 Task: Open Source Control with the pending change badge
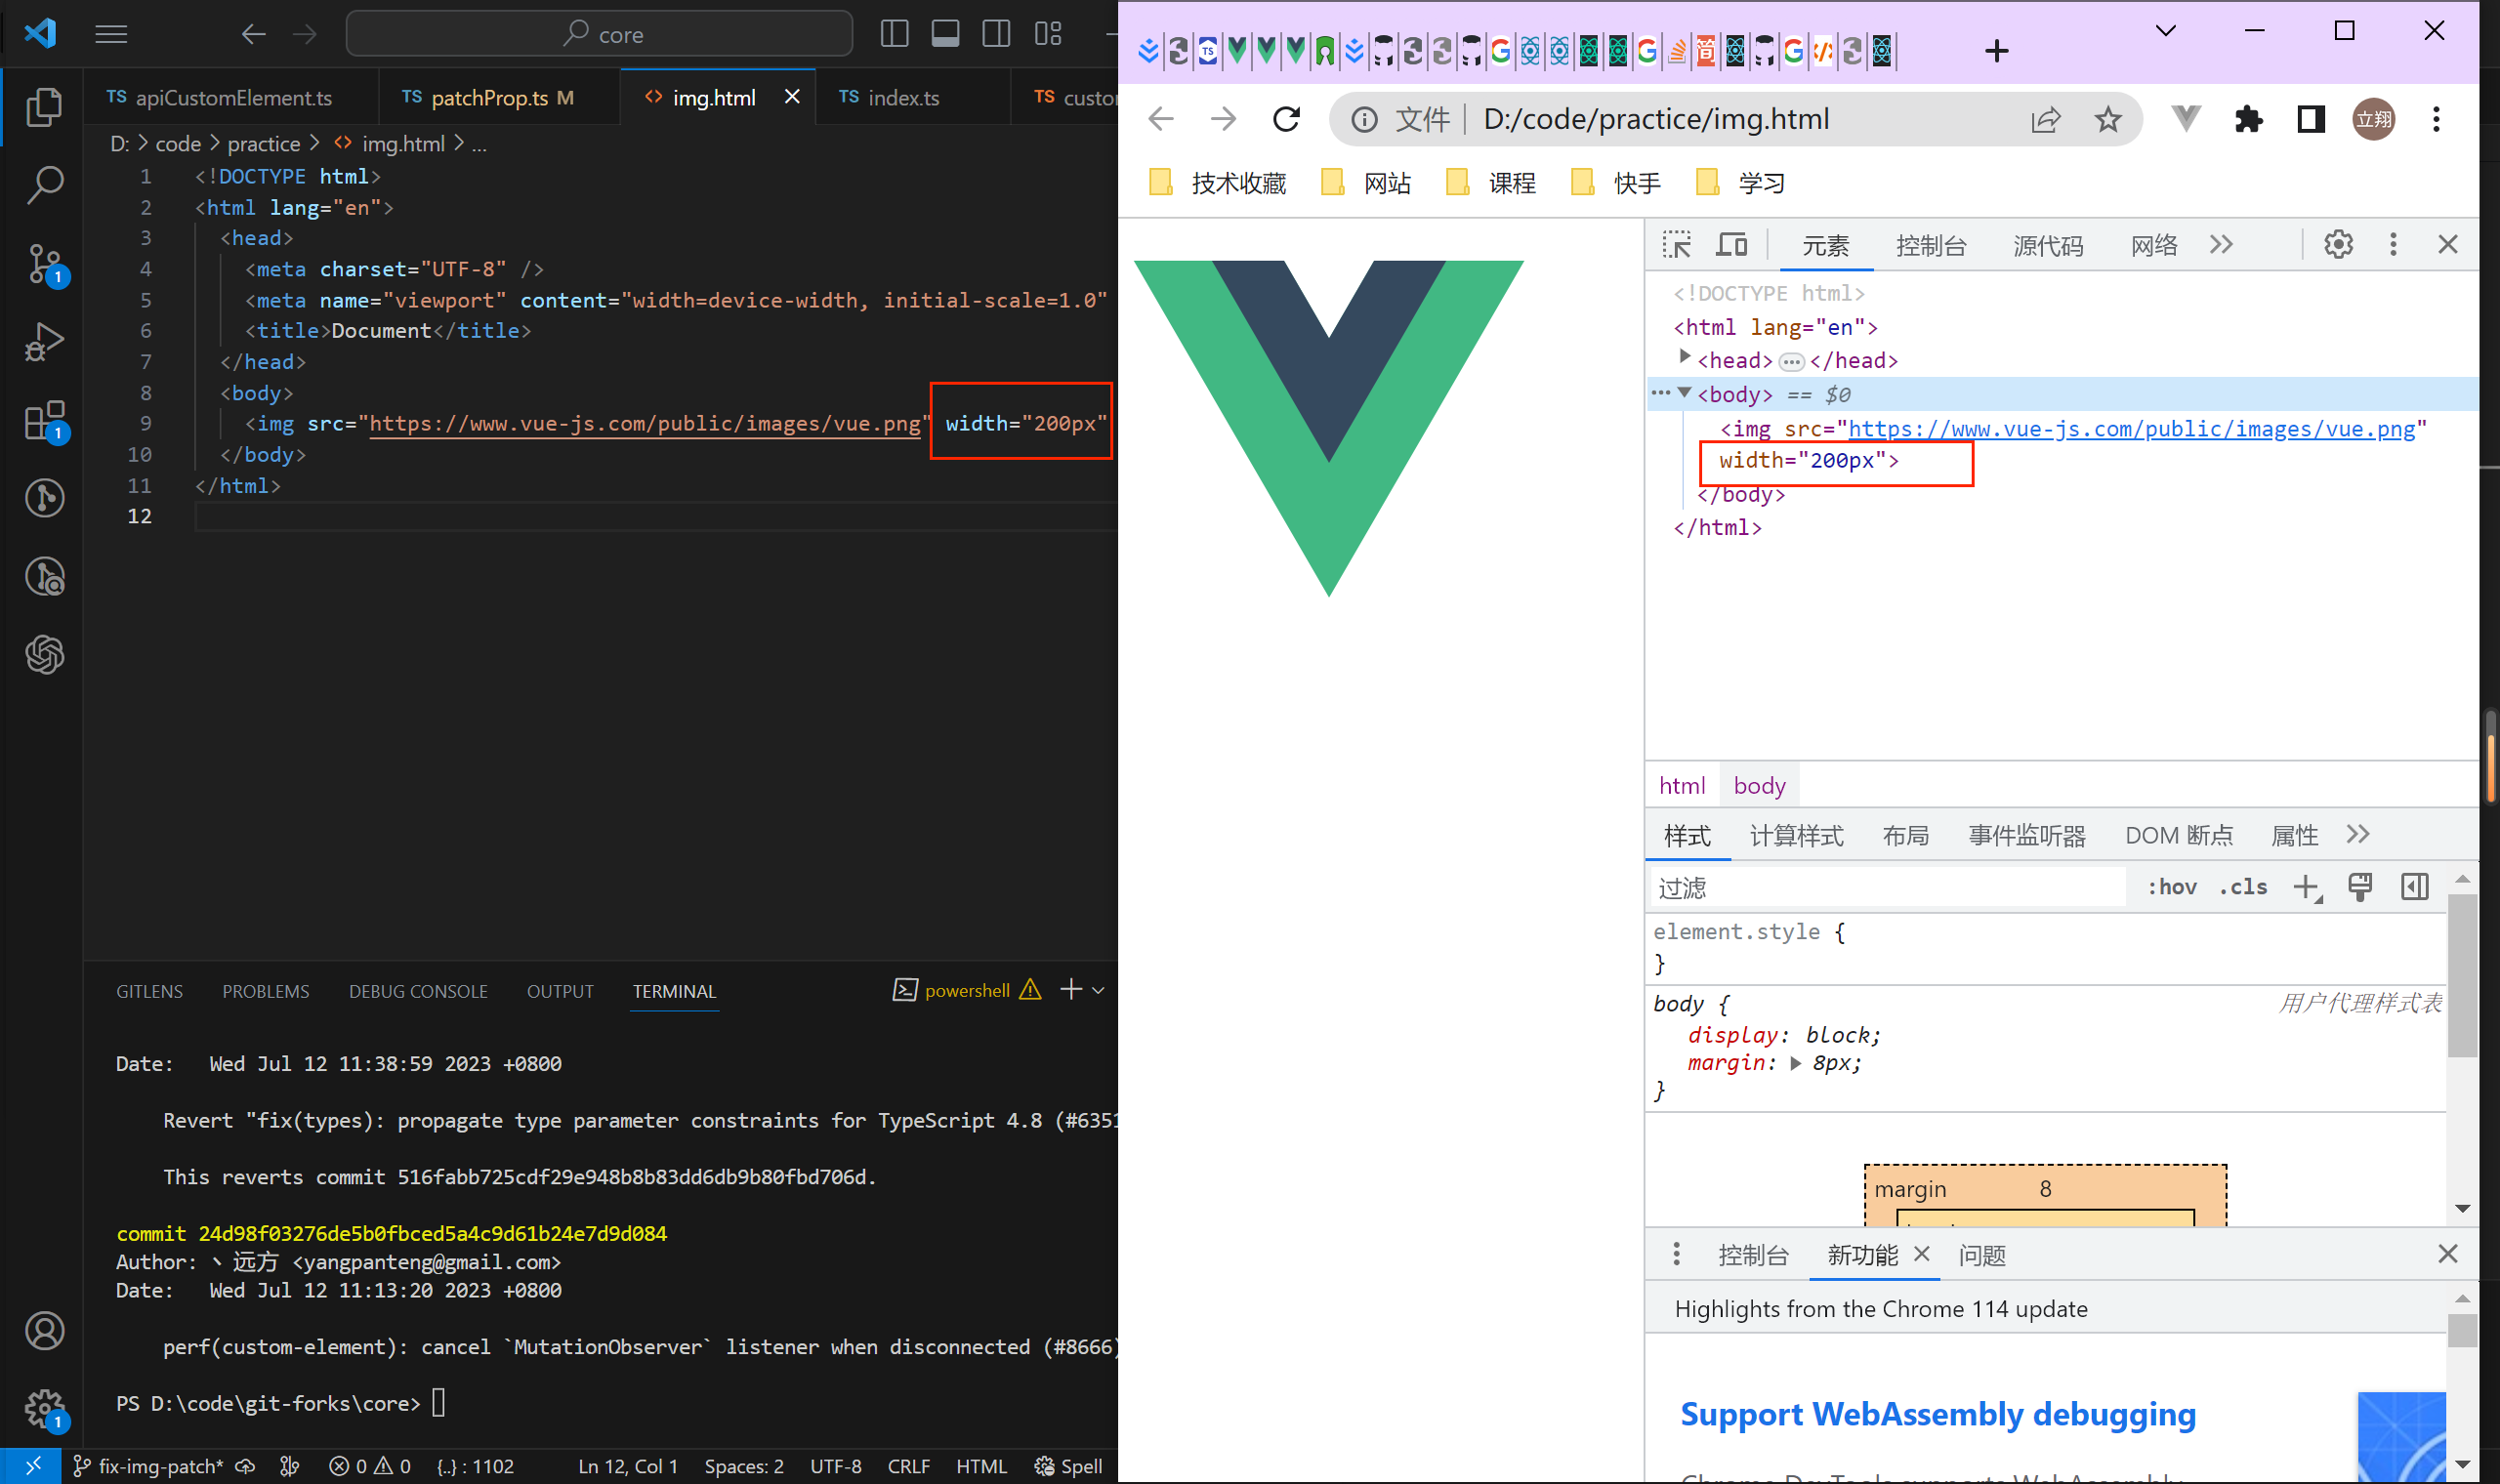click(x=43, y=263)
